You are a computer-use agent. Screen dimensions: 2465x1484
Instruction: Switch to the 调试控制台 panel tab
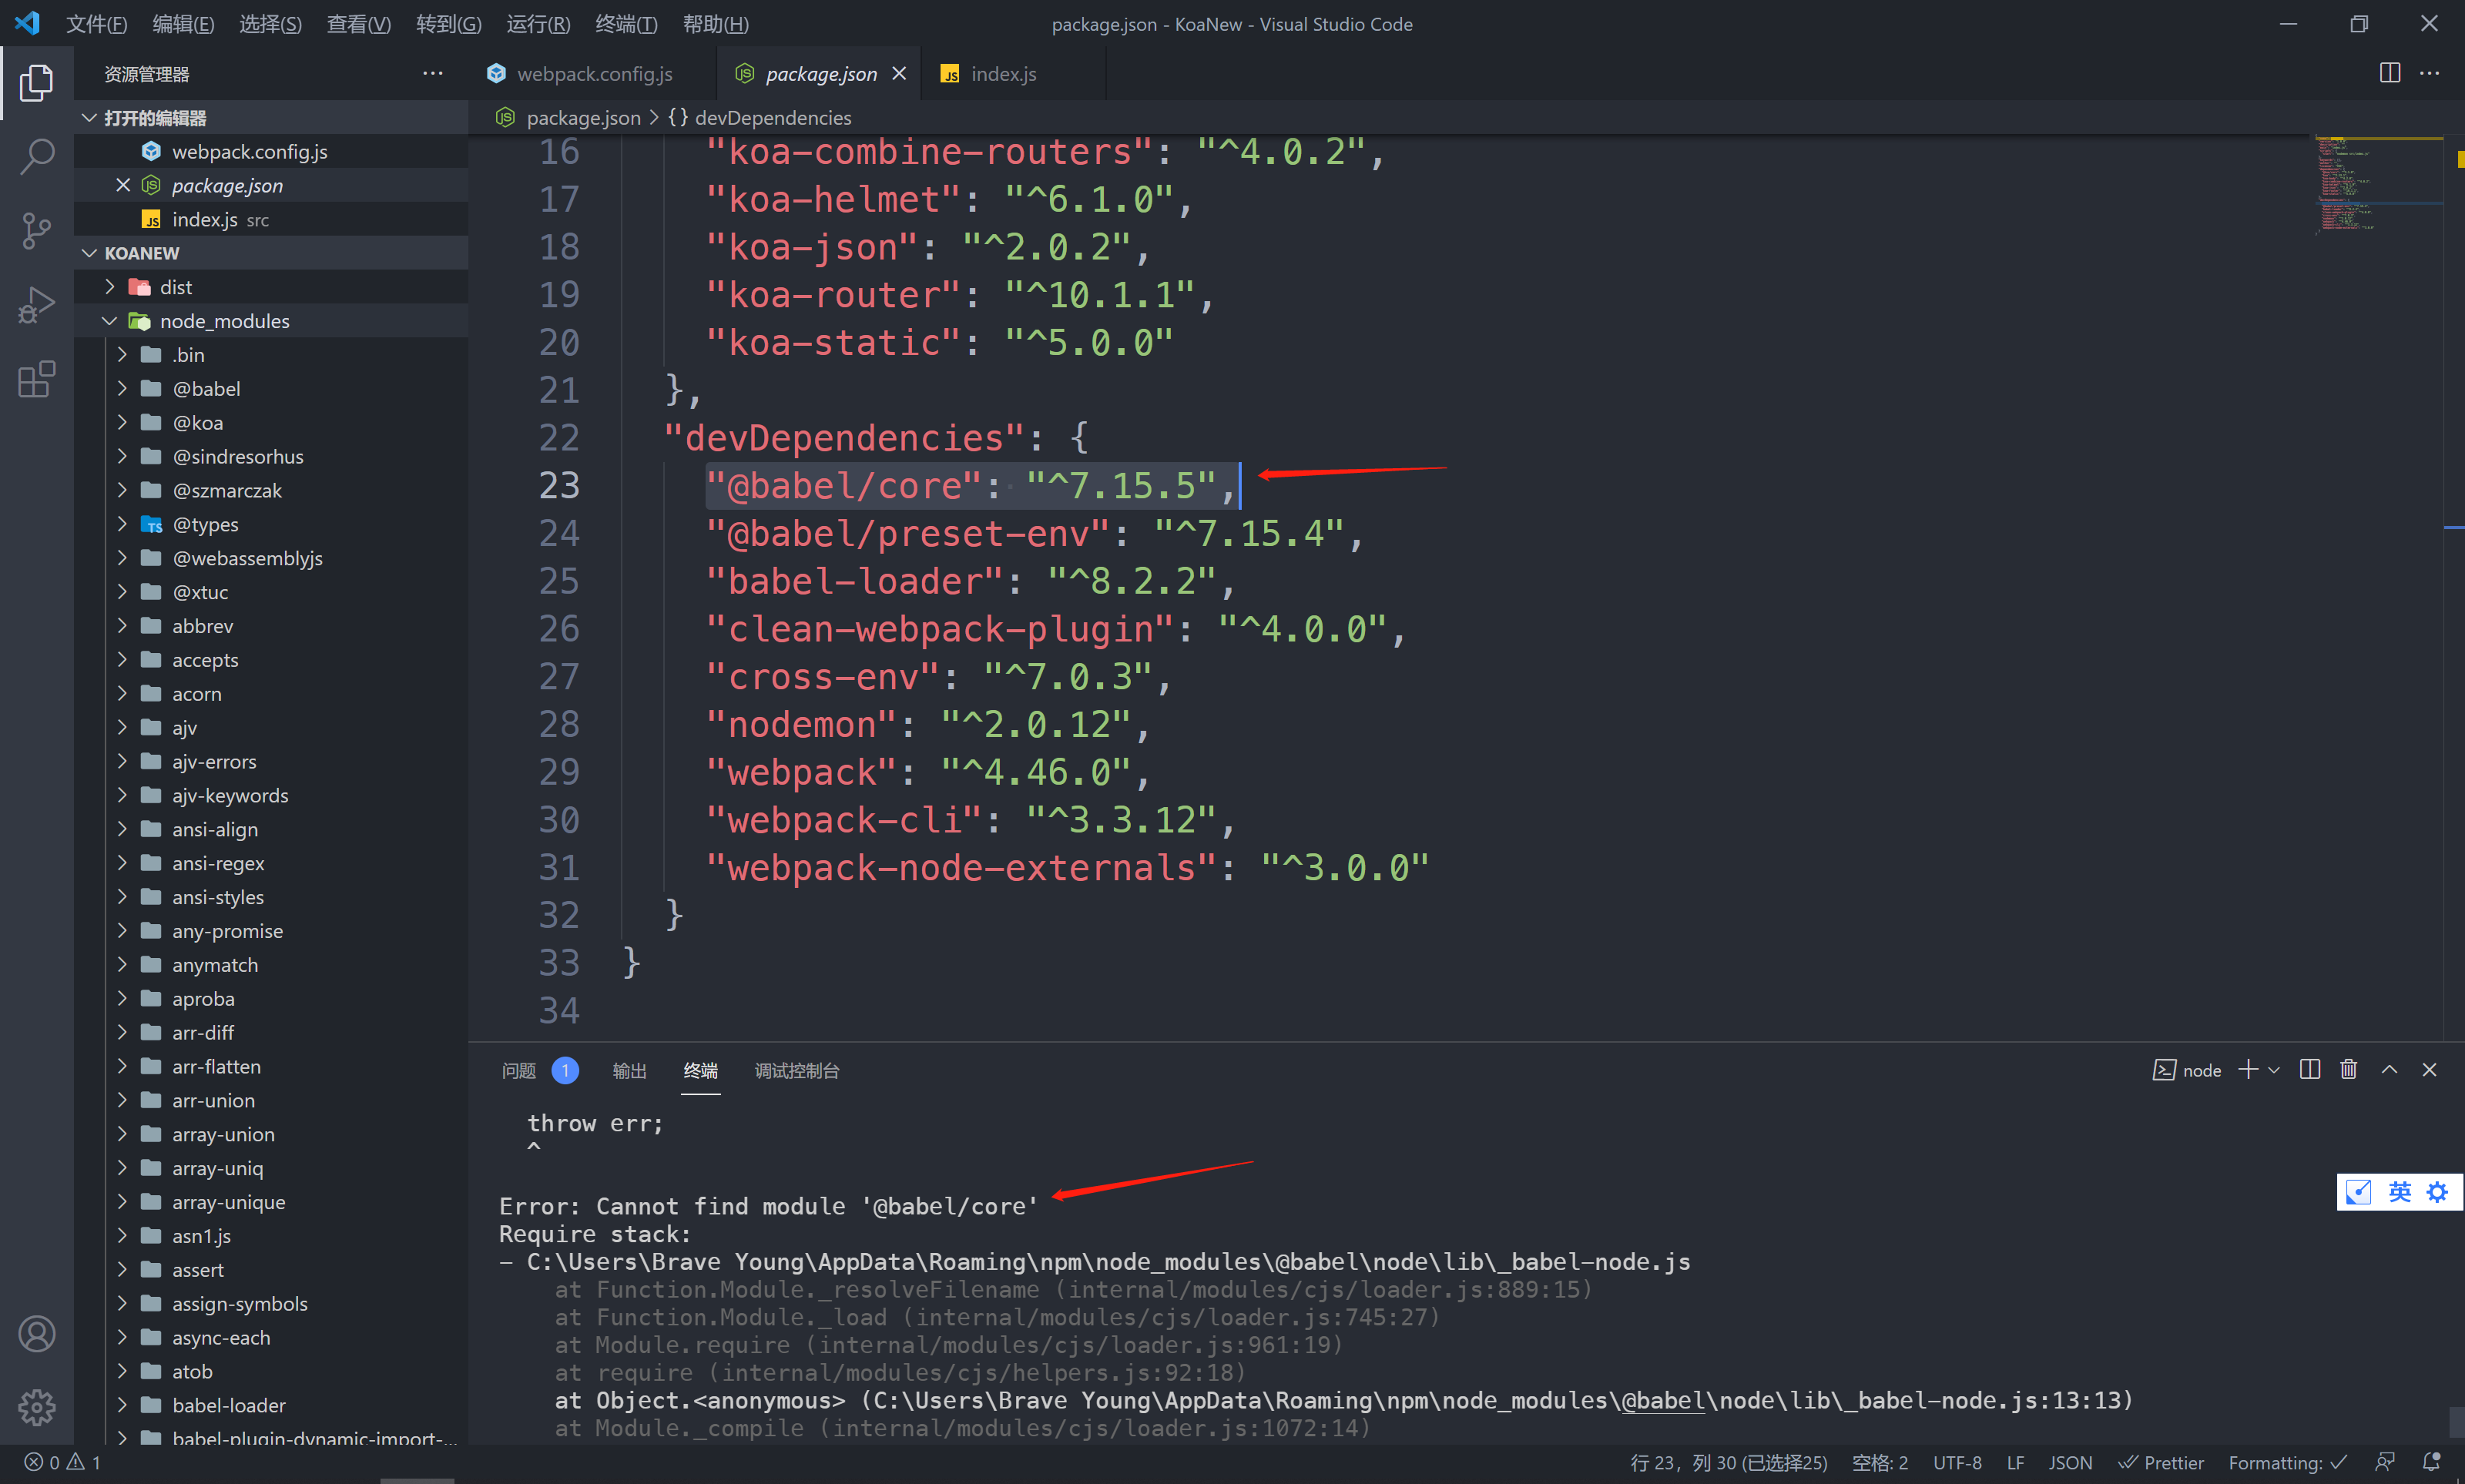click(x=796, y=1070)
